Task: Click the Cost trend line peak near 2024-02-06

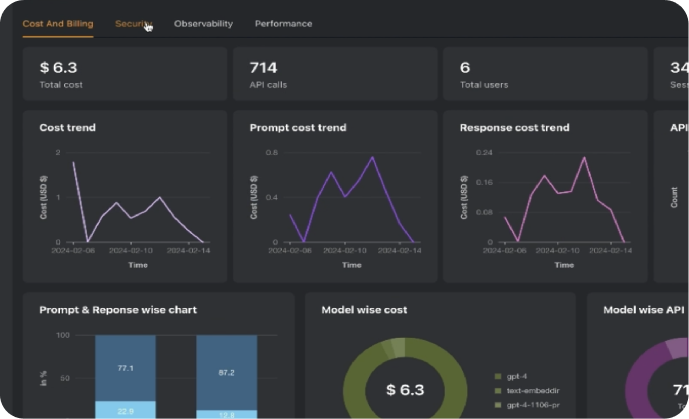Action: pos(73,163)
